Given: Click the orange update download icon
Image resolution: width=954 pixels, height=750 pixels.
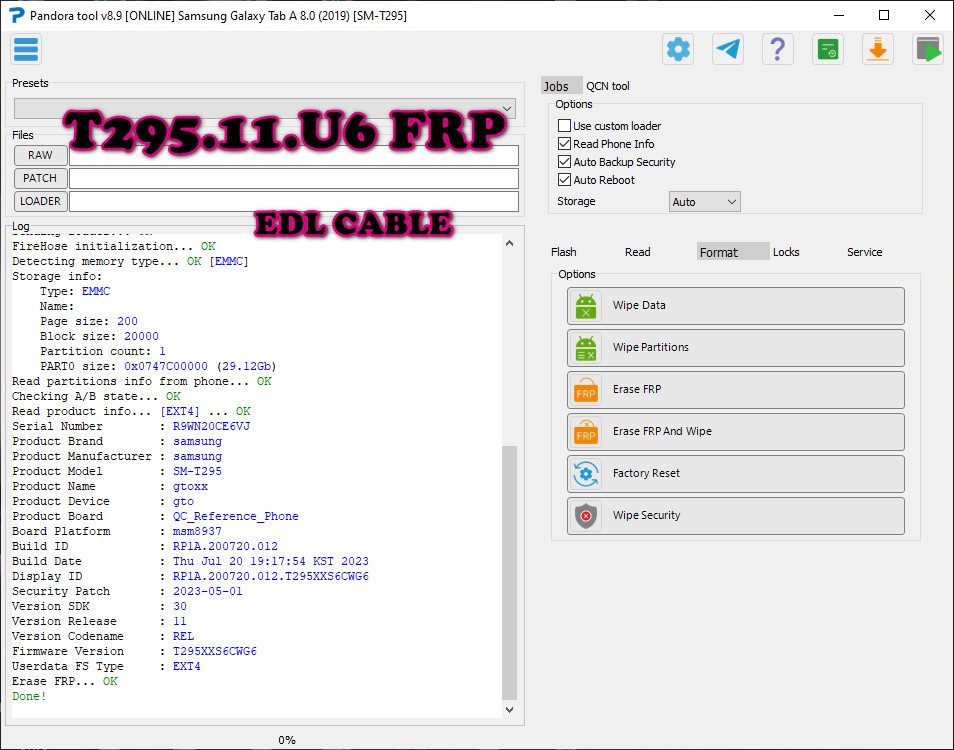Looking at the screenshot, I should [x=877, y=48].
